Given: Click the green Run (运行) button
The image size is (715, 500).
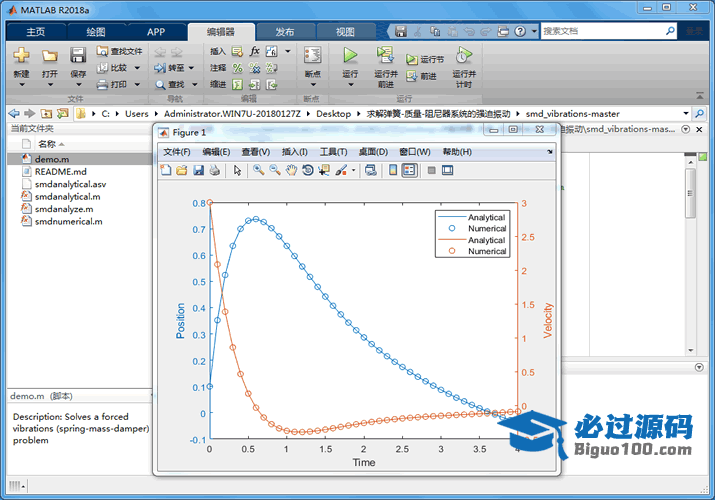Looking at the screenshot, I should click(x=350, y=56).
